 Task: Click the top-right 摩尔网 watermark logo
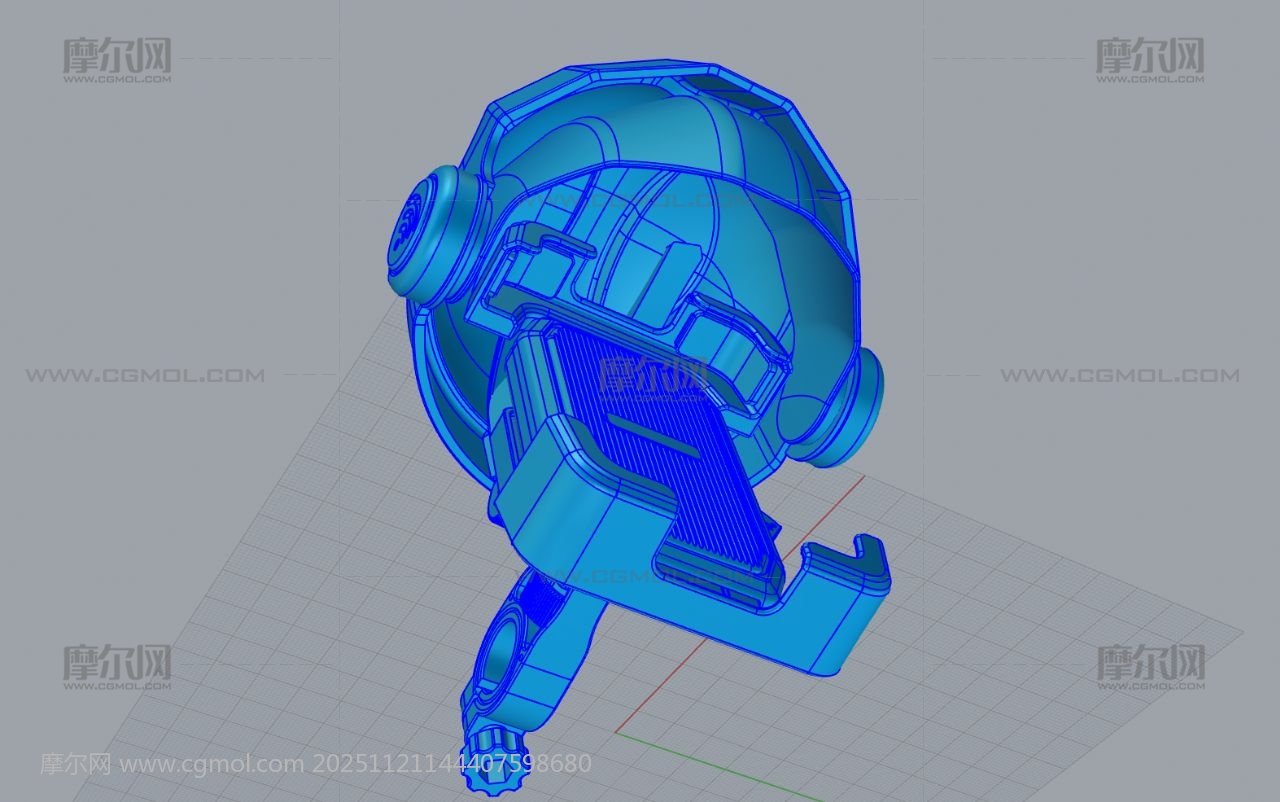pos(1149,59)
